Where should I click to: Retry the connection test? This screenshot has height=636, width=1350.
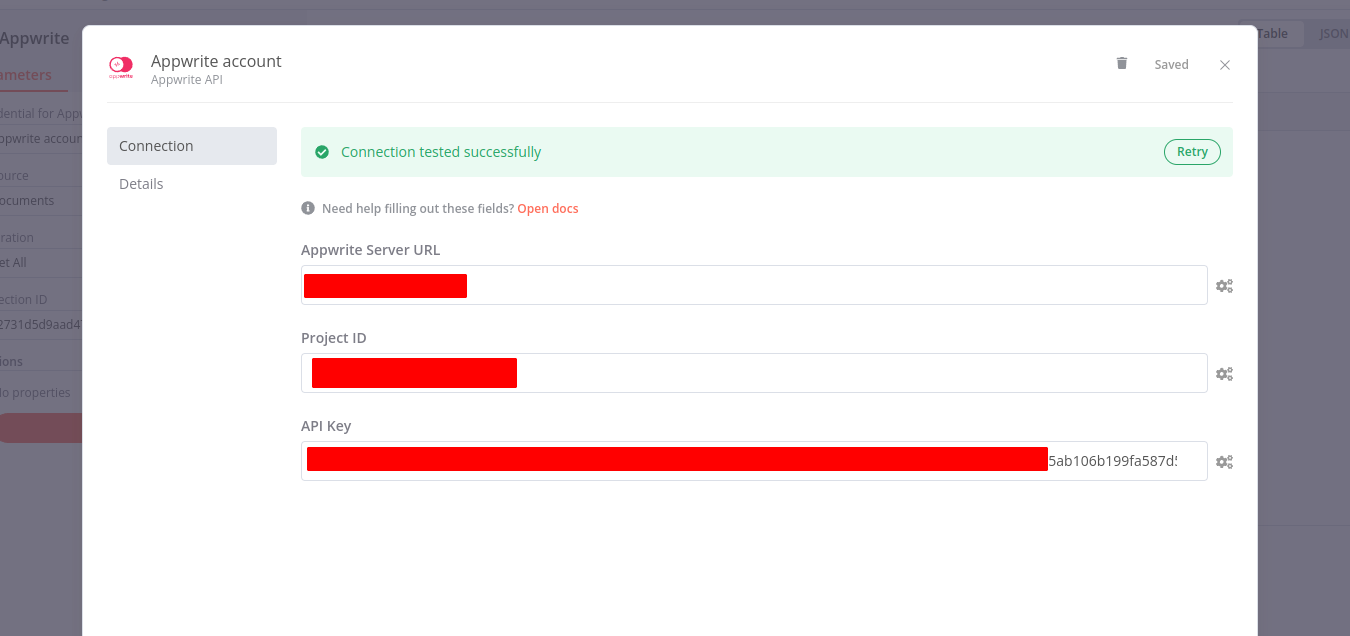1192,152
